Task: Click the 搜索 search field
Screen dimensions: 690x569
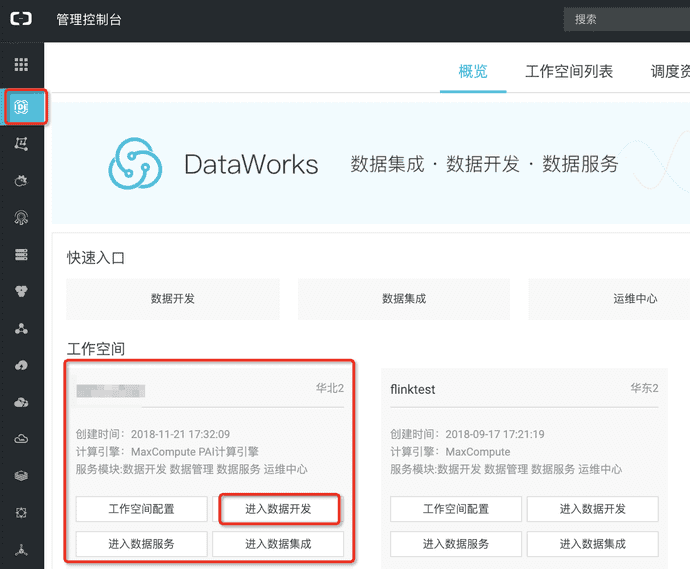Action: (627, 19)
